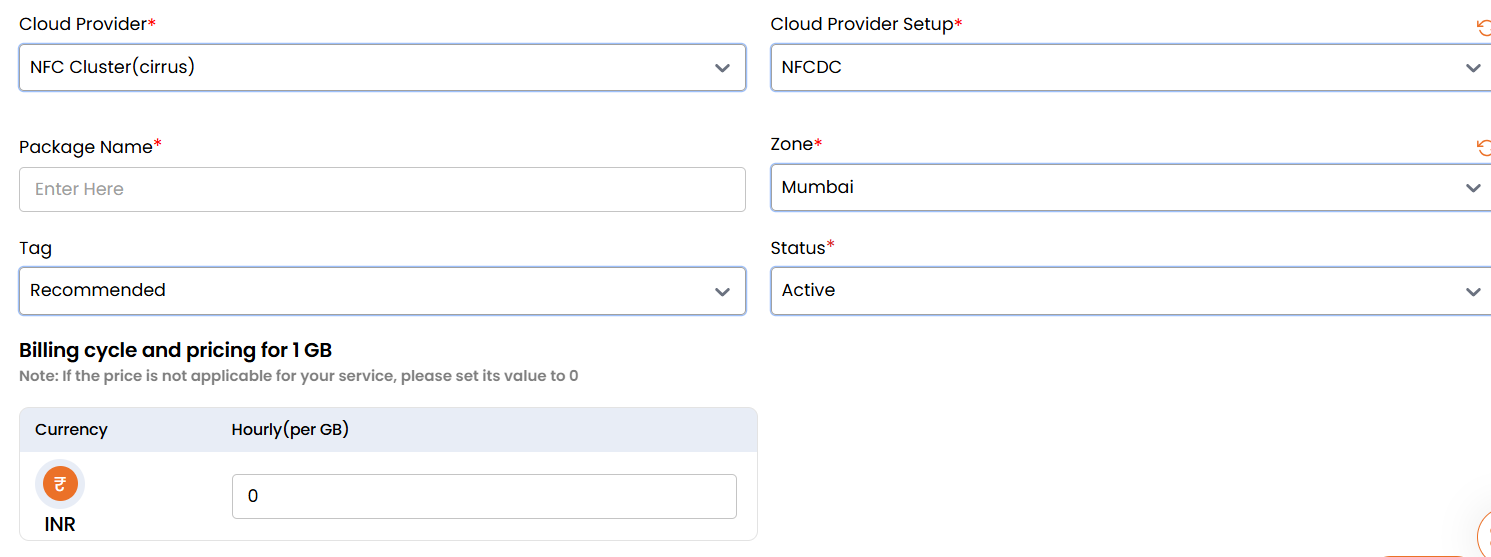Image resolution: width=1491 pixels, height=557 pixels.
Task: Click the orange rupee currency icon
Action: click(60, 485)
